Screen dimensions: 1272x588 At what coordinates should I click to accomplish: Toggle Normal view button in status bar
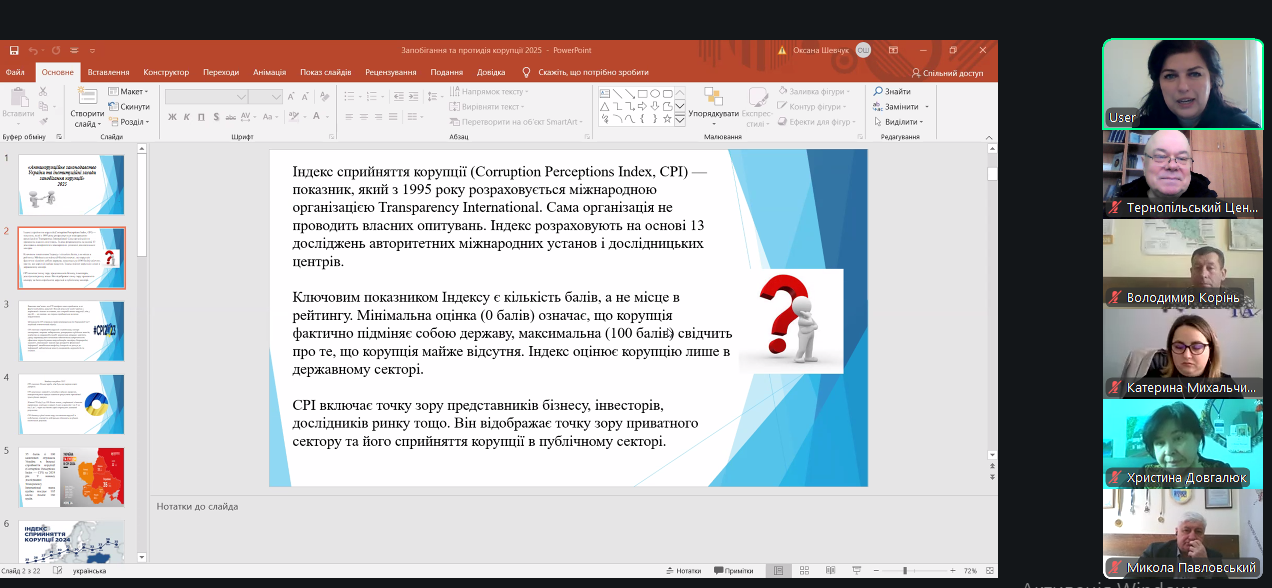pos(778,570)
